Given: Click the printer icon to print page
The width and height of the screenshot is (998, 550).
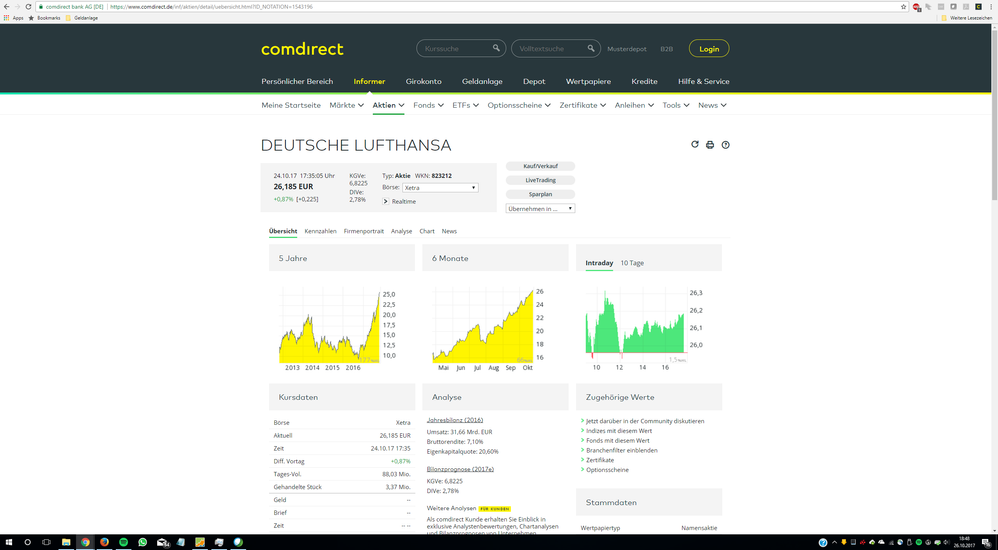Looking at the screenshot, I should [710, 145].
